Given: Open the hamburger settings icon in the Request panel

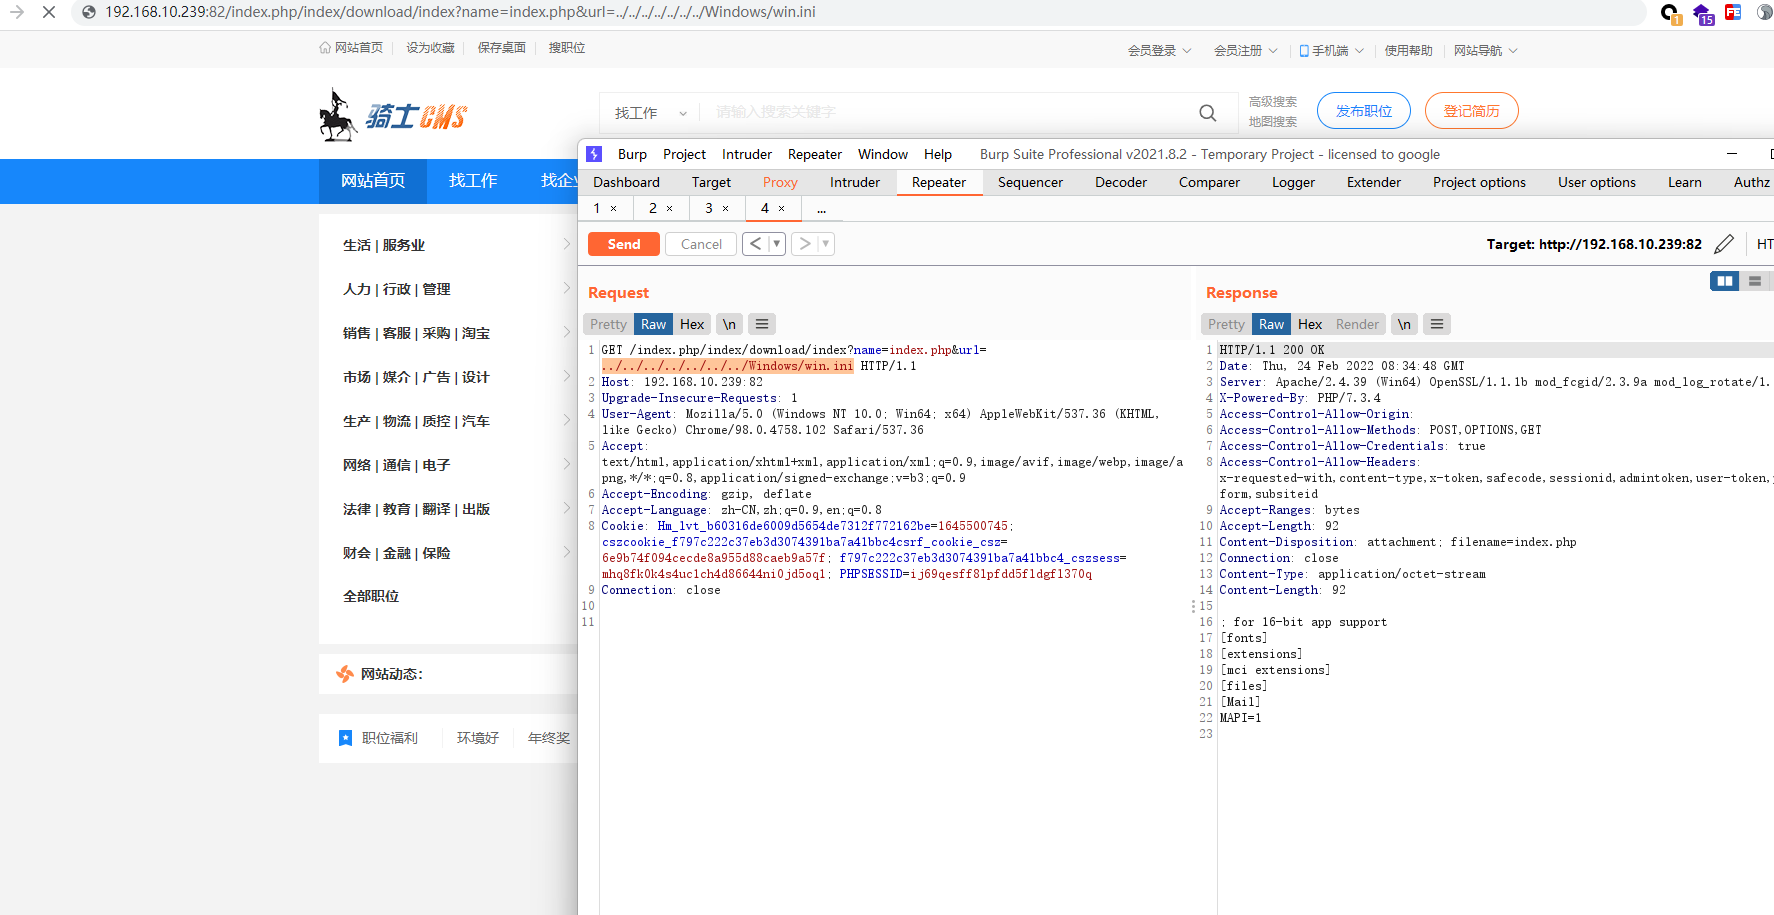Looking at the screenshot, I should 761,323.
